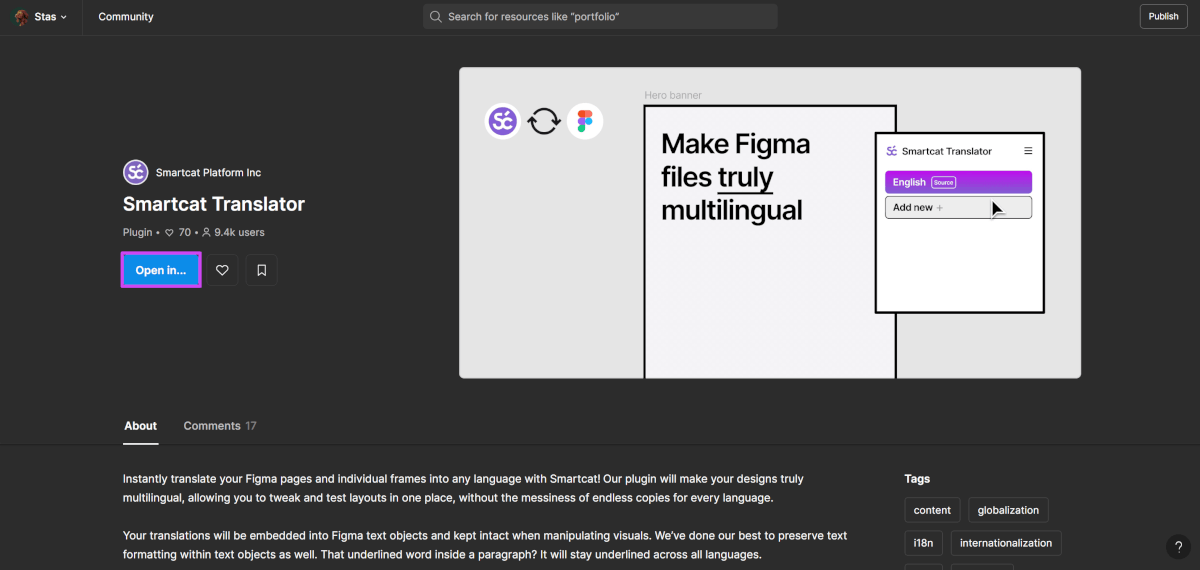This screenshot has height=570, width=1200.
Task: Click the Smartcat Translator title
Action: [x=214, y=204]
